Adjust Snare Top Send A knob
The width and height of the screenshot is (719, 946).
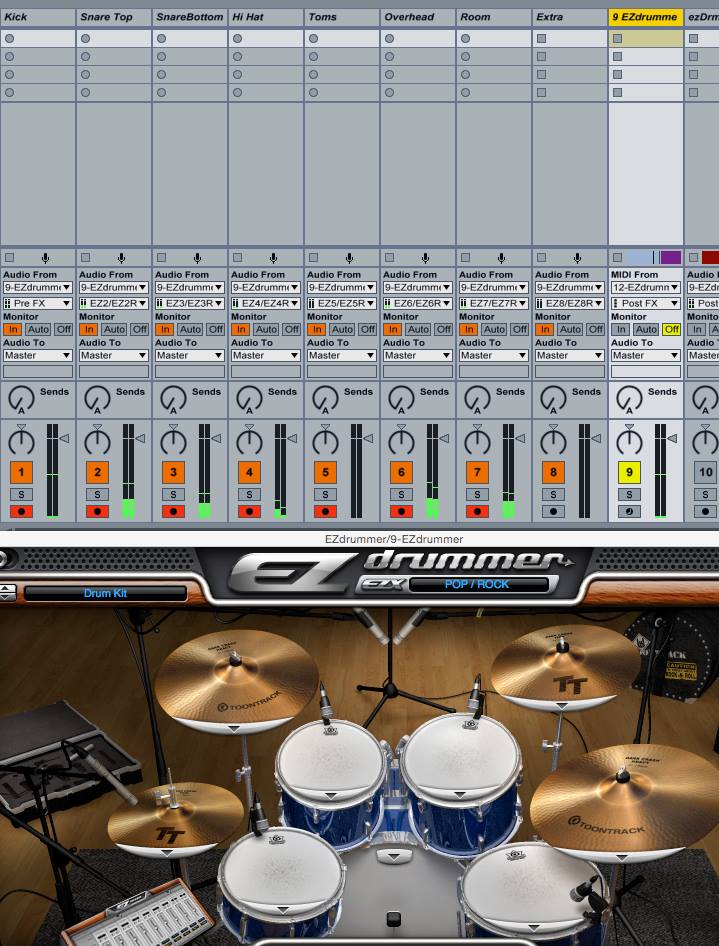coord(97,399)
